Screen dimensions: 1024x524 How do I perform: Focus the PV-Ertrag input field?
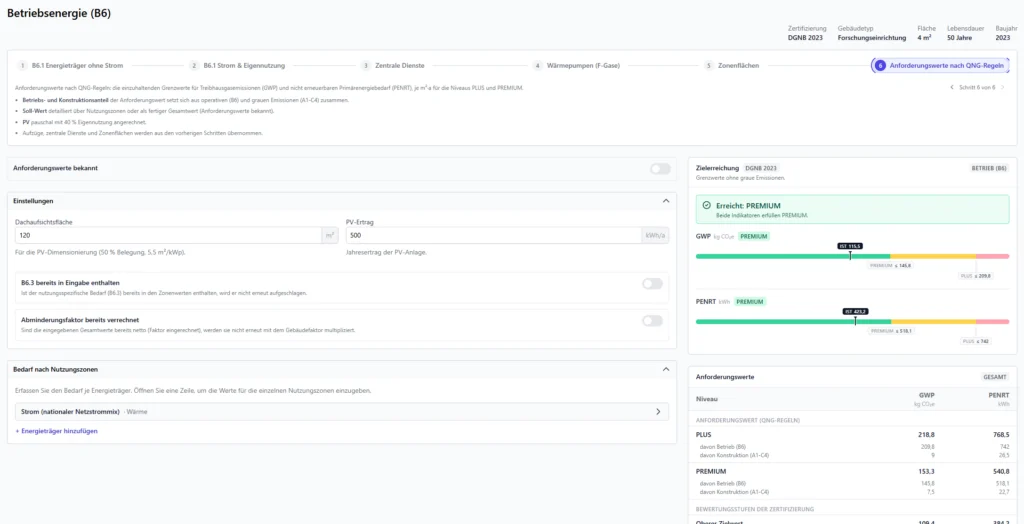pos(494,235)
